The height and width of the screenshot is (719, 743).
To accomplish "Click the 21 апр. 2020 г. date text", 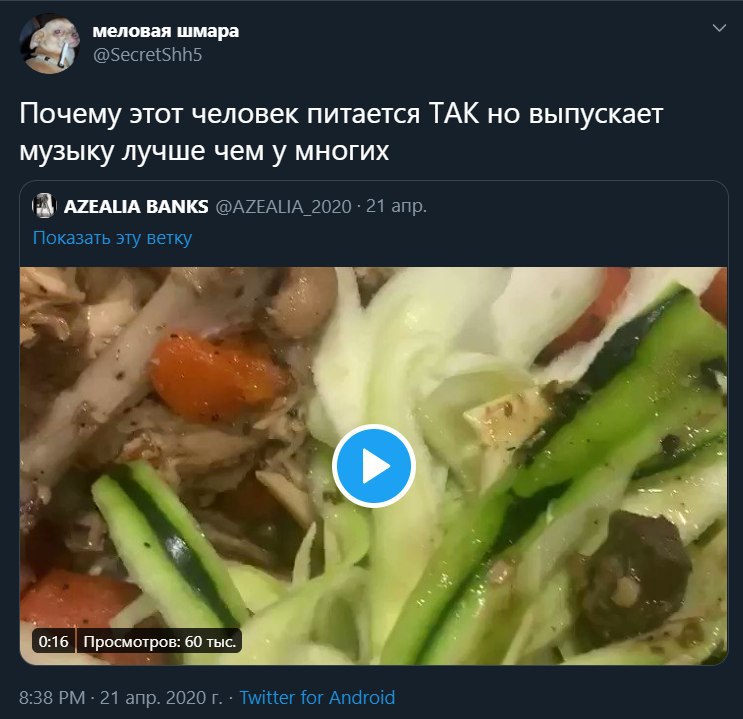I will (161, 697).
